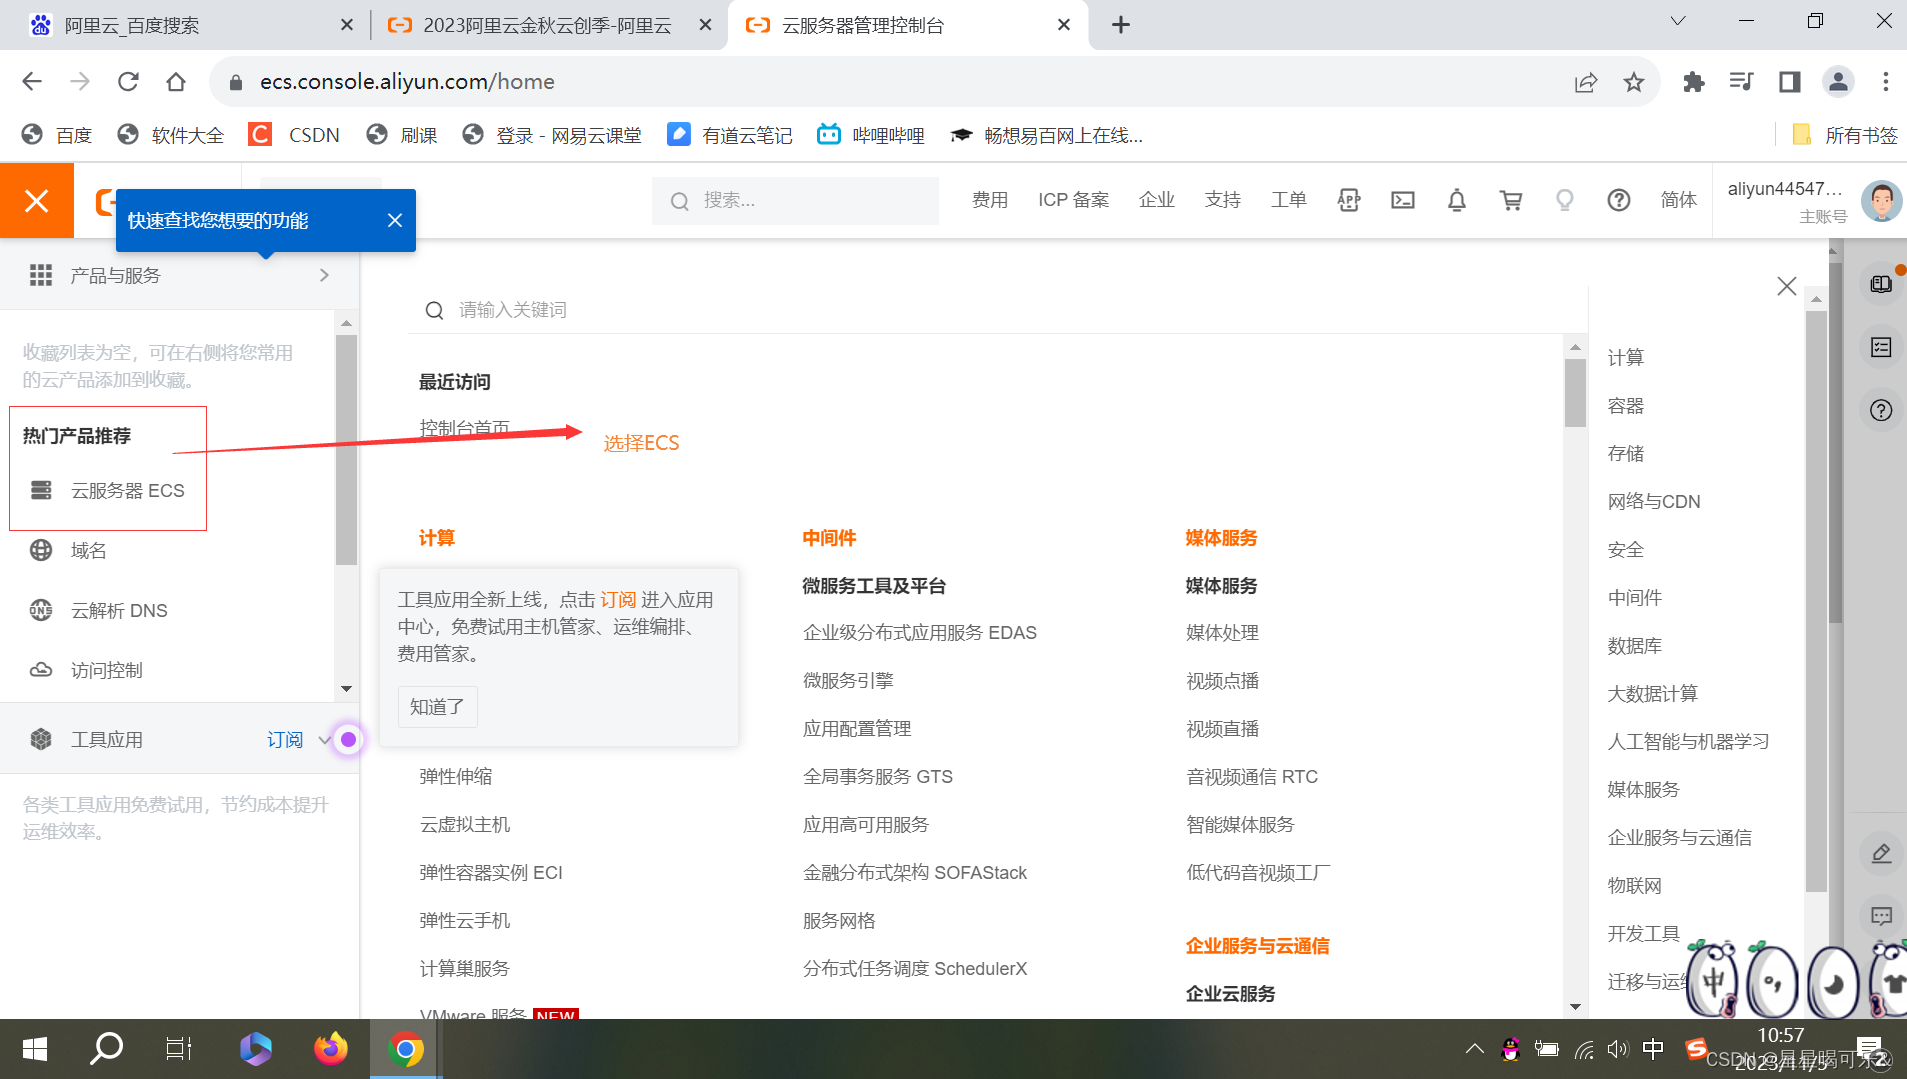Open the Task View taskbar button
This screenshot has width=1907, height=1079.
179,1049
